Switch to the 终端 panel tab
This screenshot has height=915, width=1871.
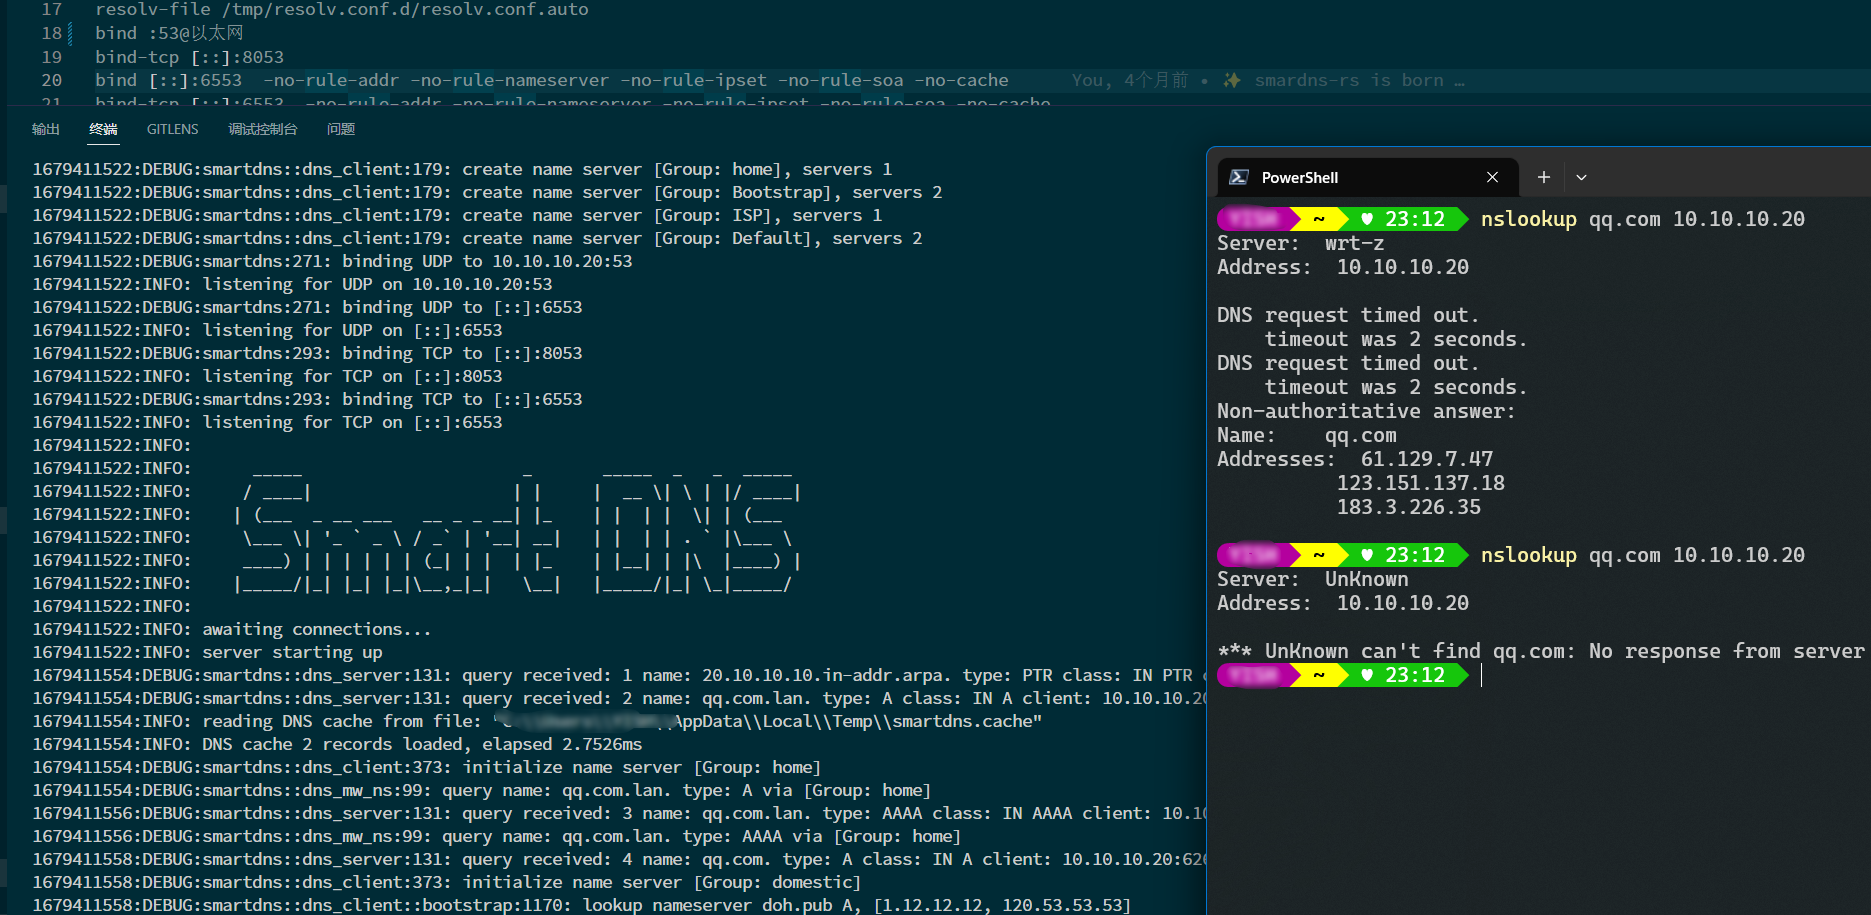pyautogui.click(x=103, y=129)
